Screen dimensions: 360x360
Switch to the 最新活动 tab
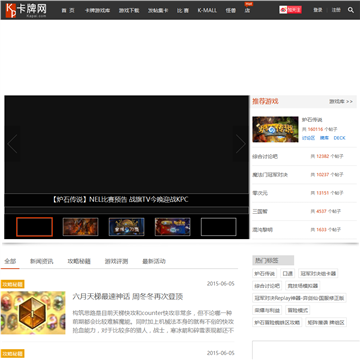pos(154,261)
